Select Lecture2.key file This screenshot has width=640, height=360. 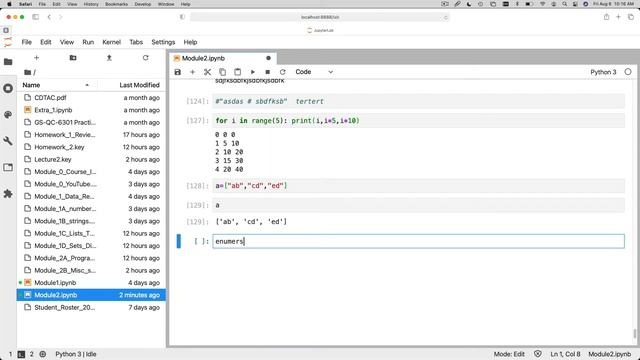point(91,159)
